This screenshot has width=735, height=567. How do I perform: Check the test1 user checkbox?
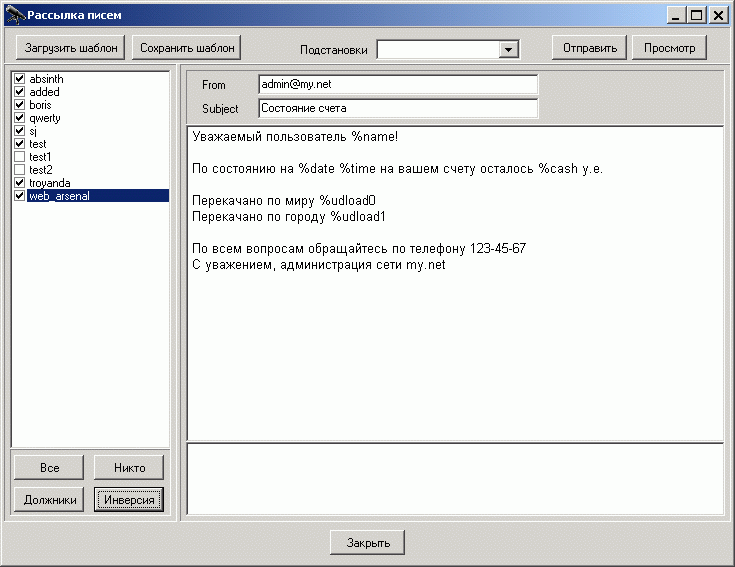(19, 157)
